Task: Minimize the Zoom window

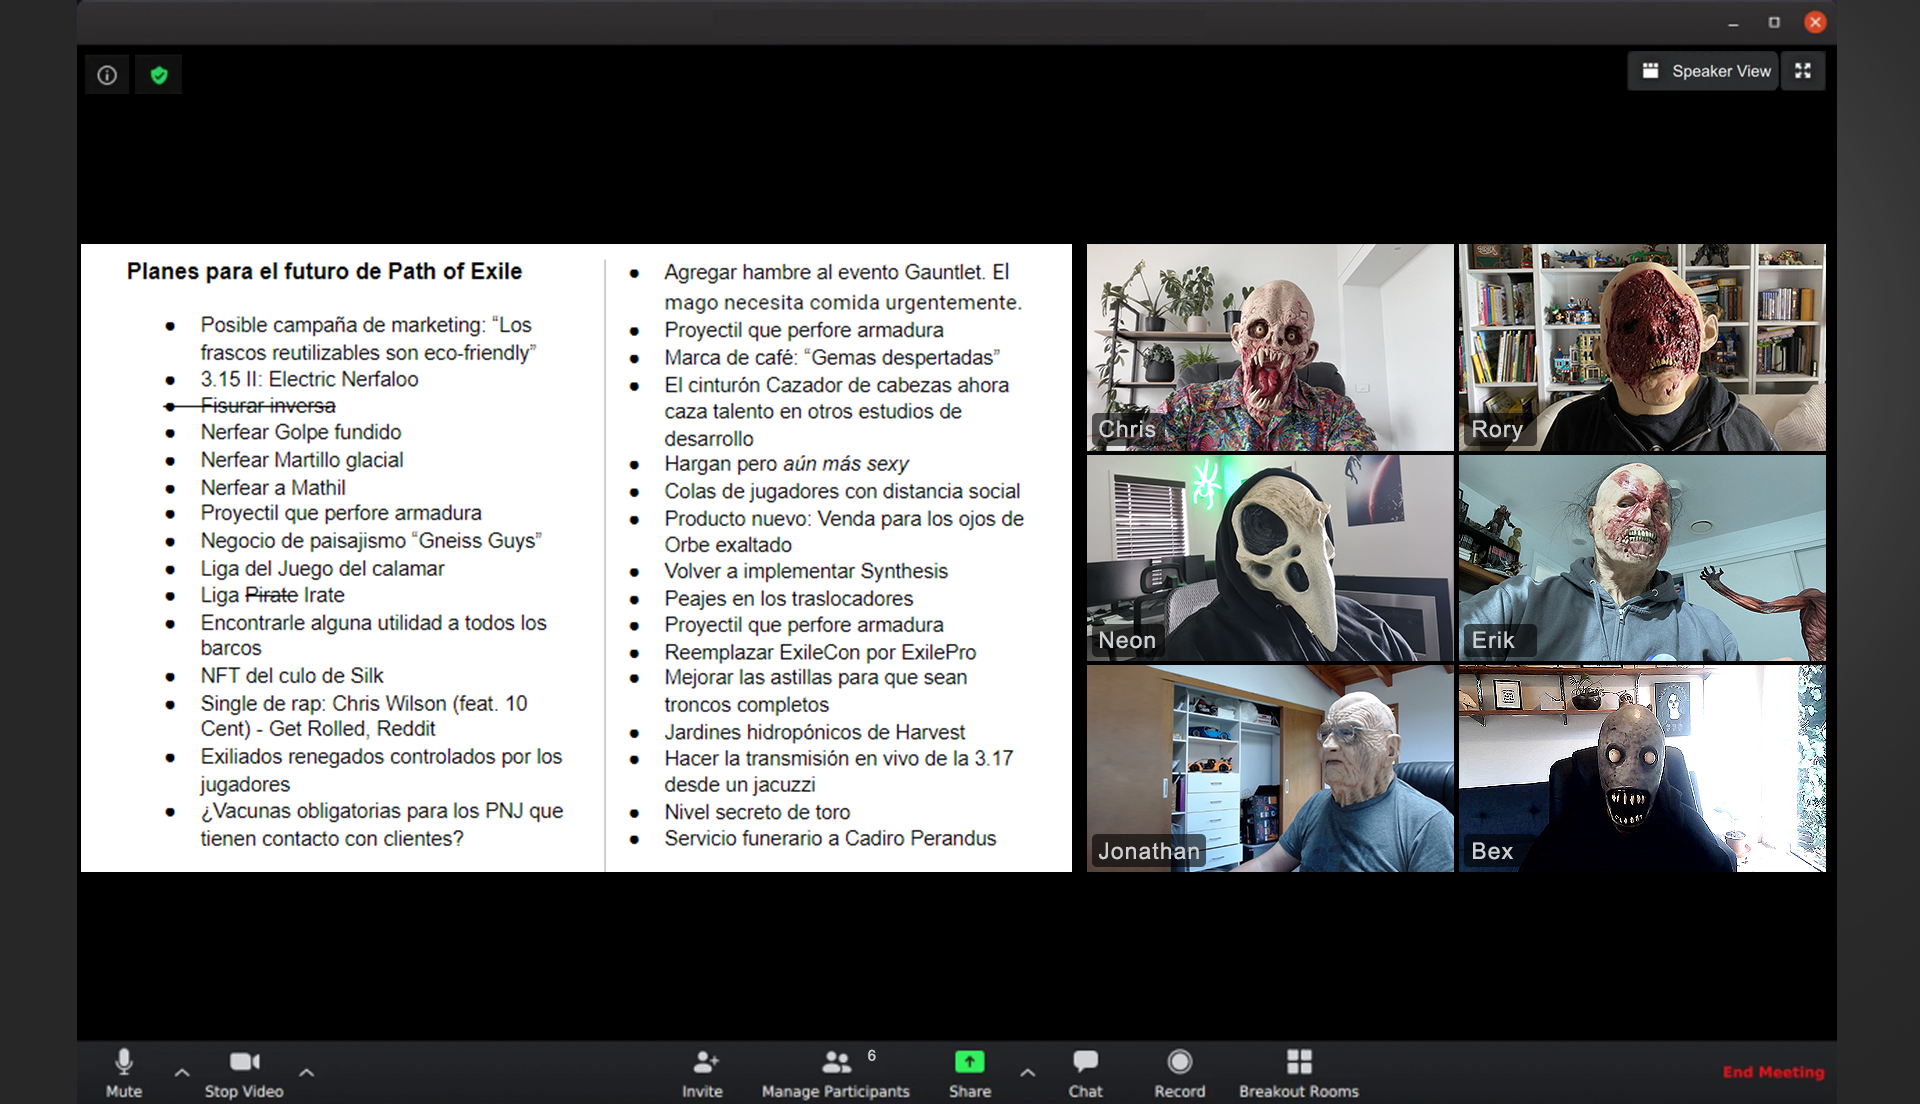Action: coord(1733,22)
